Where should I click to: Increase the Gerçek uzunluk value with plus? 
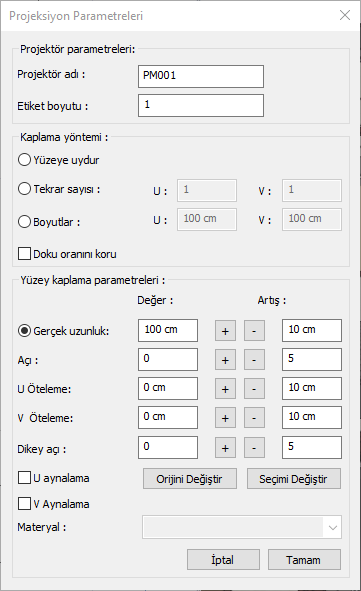coord(225,331)
